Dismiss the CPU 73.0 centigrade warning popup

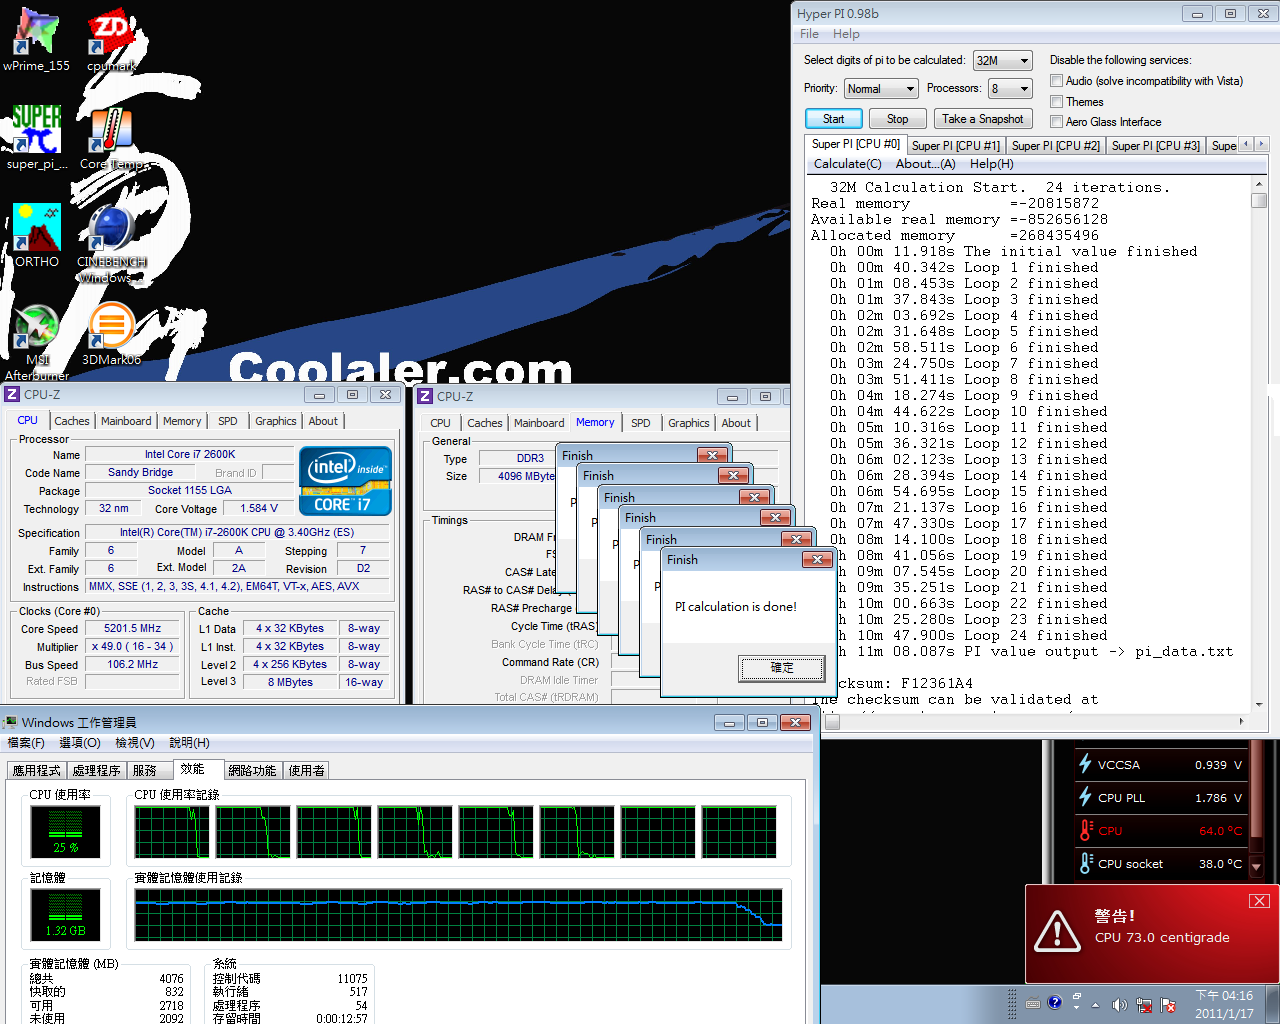click(x=1259, y=901)
